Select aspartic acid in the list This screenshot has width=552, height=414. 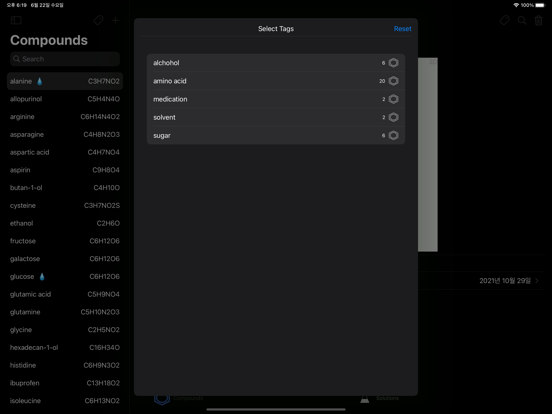[x=65, y=152]
